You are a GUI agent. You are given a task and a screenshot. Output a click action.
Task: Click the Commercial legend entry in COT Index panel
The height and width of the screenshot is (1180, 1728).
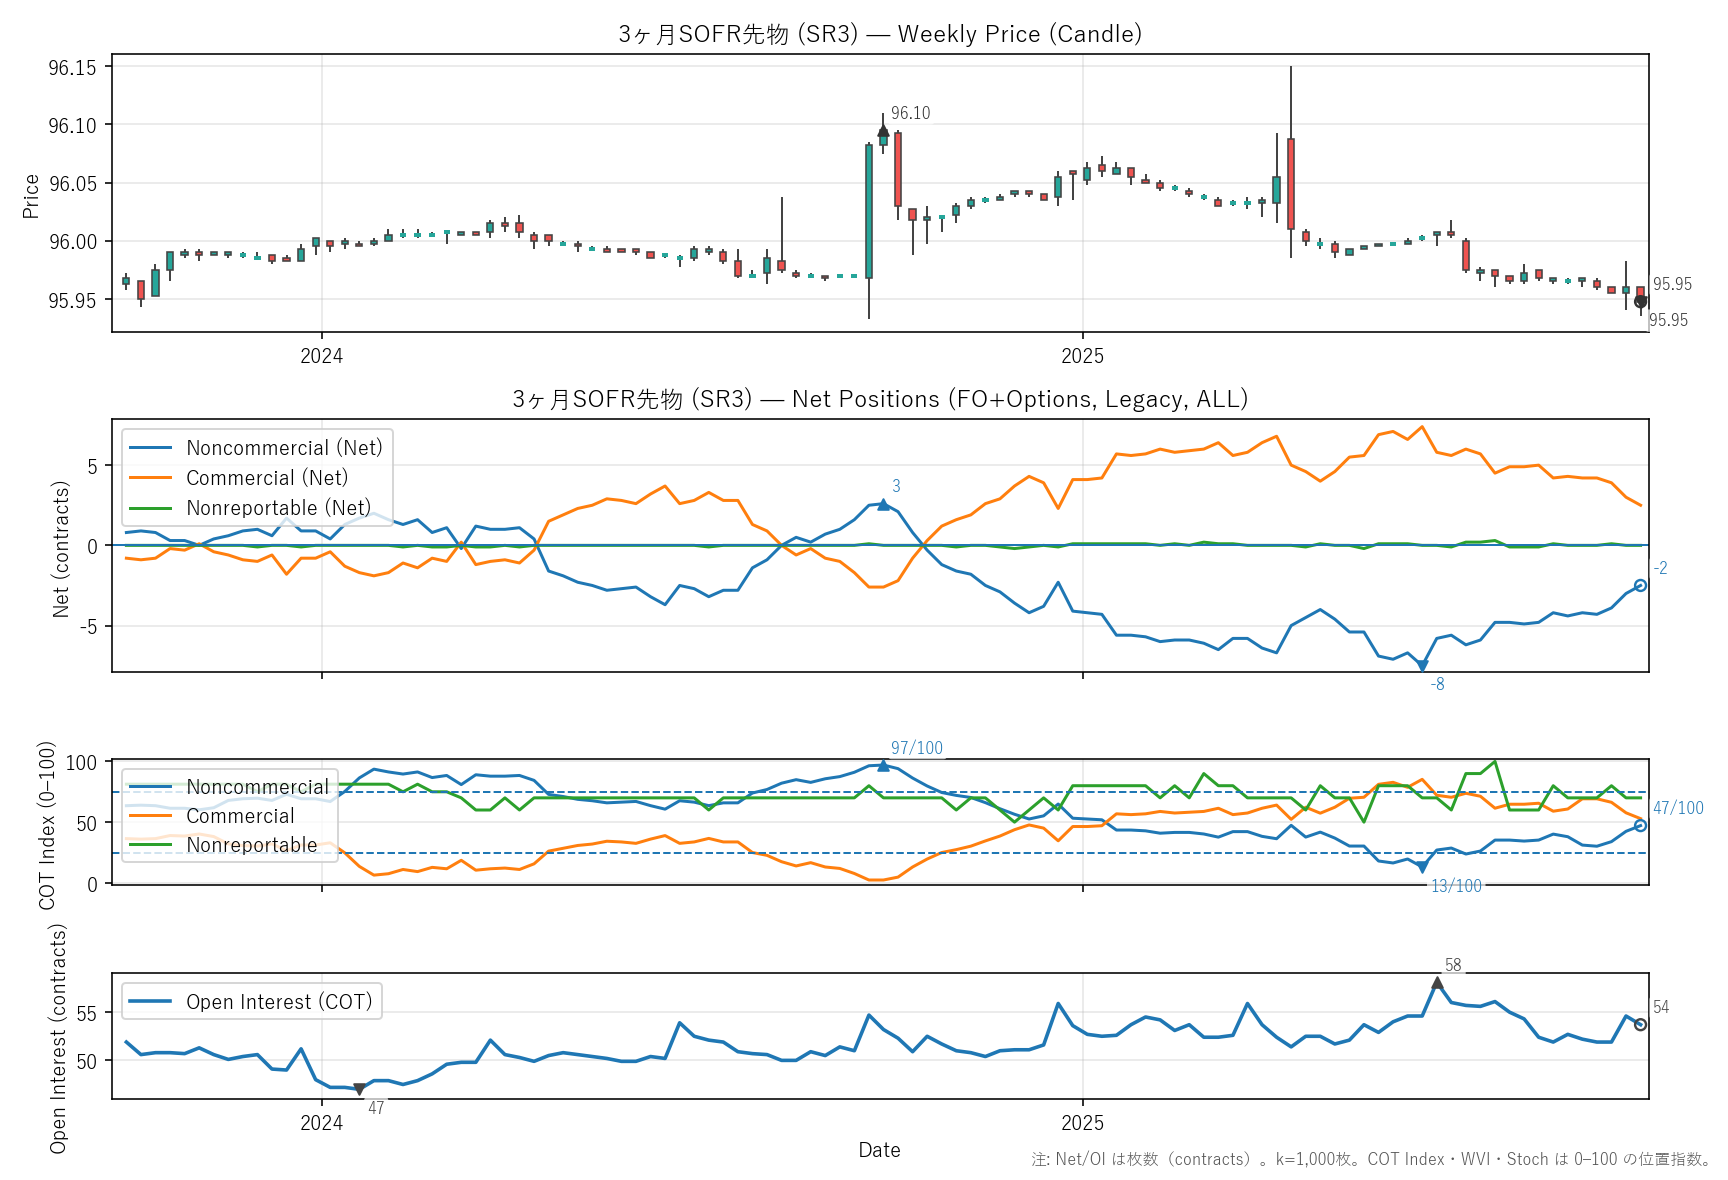[240, 816]
